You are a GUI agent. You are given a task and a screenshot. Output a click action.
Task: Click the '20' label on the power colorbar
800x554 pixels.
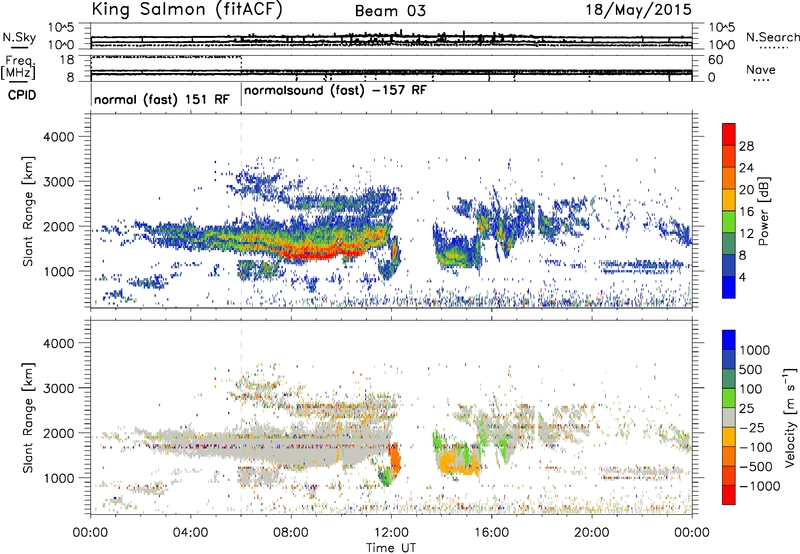[746, 190]
